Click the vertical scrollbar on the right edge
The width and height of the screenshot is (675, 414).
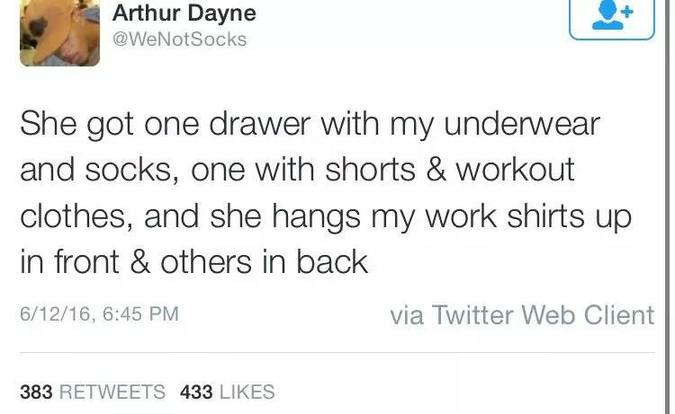[669, 200]
